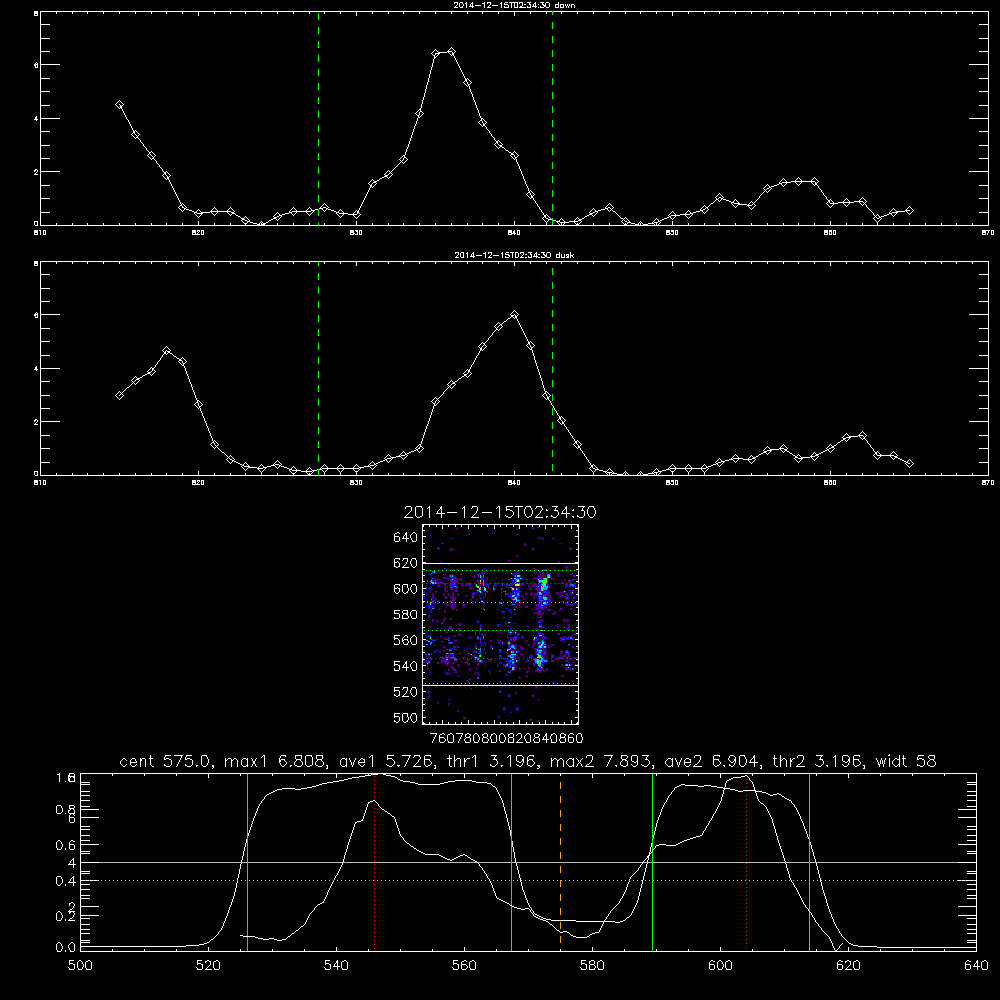The image size is (1000, 1000).
Task: Click the 'thr1 3.196' value in the stats line
Action: [x=491, y=761]
